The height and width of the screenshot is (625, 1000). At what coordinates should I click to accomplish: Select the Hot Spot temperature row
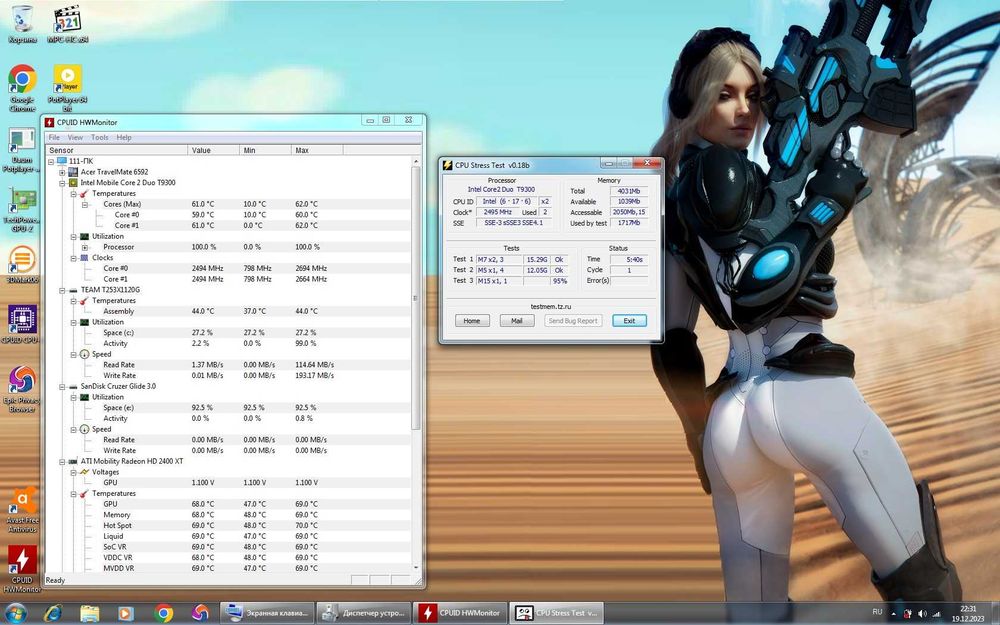[228, 526]
